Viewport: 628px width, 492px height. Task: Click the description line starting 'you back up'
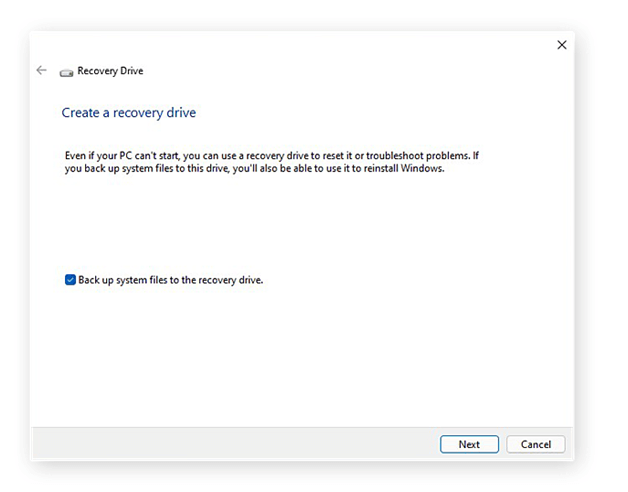250,169
